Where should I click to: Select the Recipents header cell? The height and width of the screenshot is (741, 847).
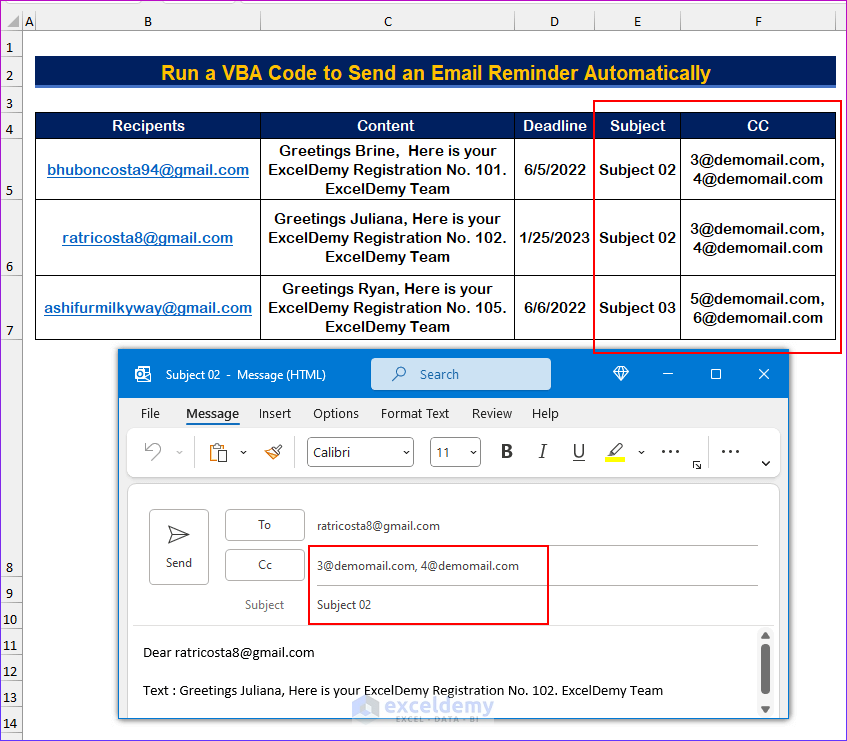tap(148, 126)
